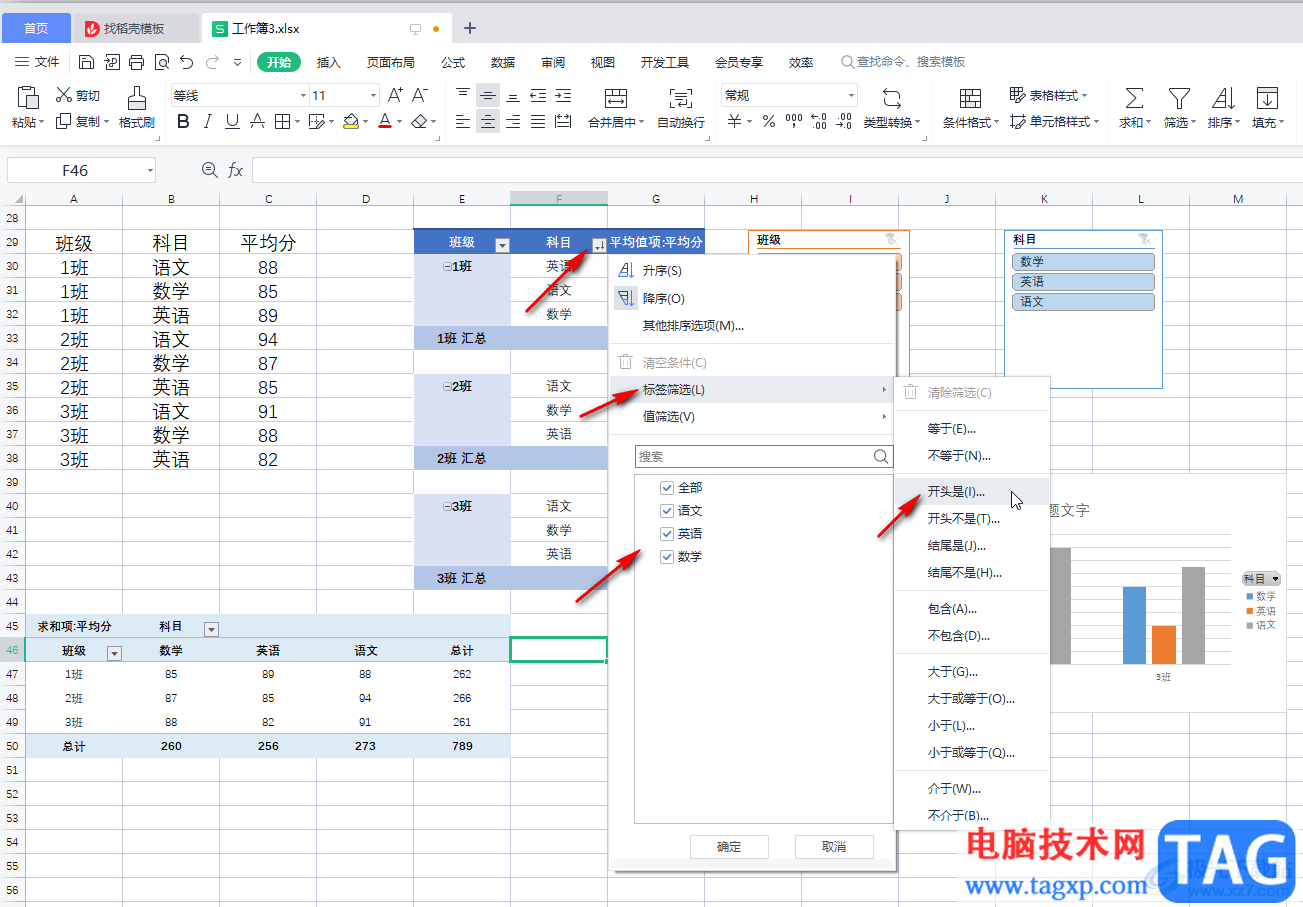Switch to 数据 ribbon tab
The width and height of the screenshot is (1303, 907).
pyautogui.click(x=503, y=62)
